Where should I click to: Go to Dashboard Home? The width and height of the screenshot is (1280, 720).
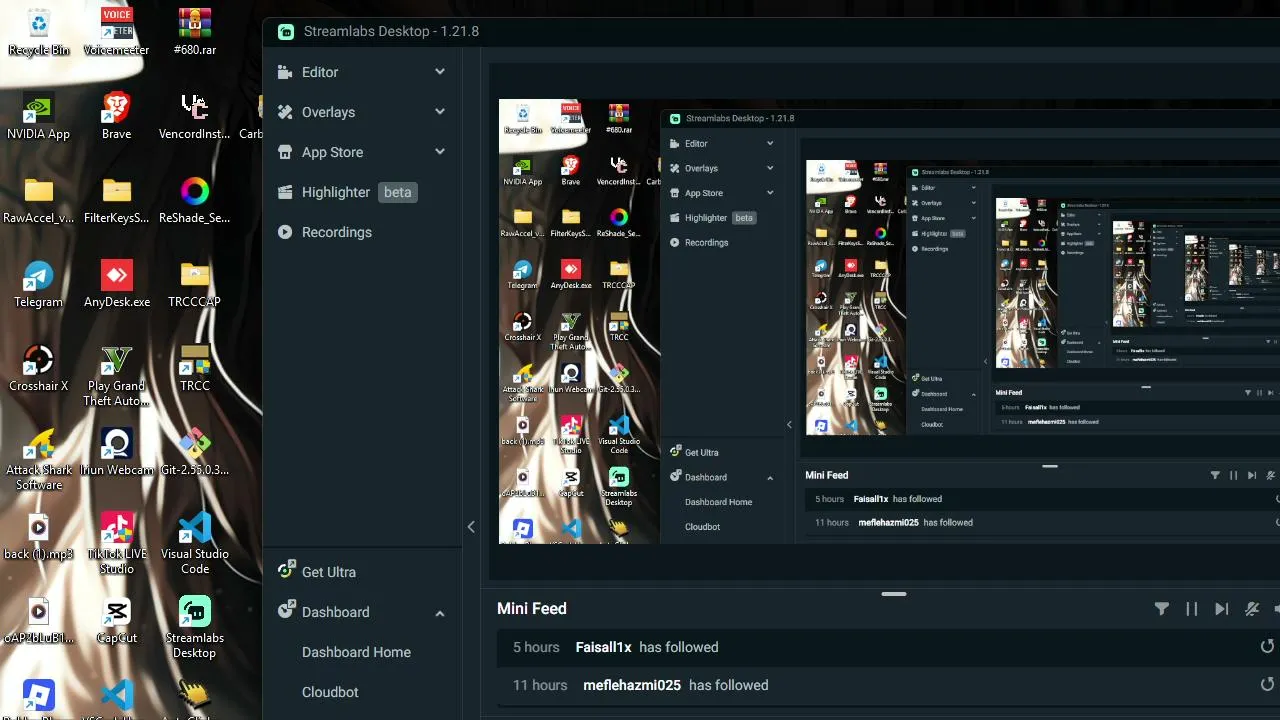(356, 652)
